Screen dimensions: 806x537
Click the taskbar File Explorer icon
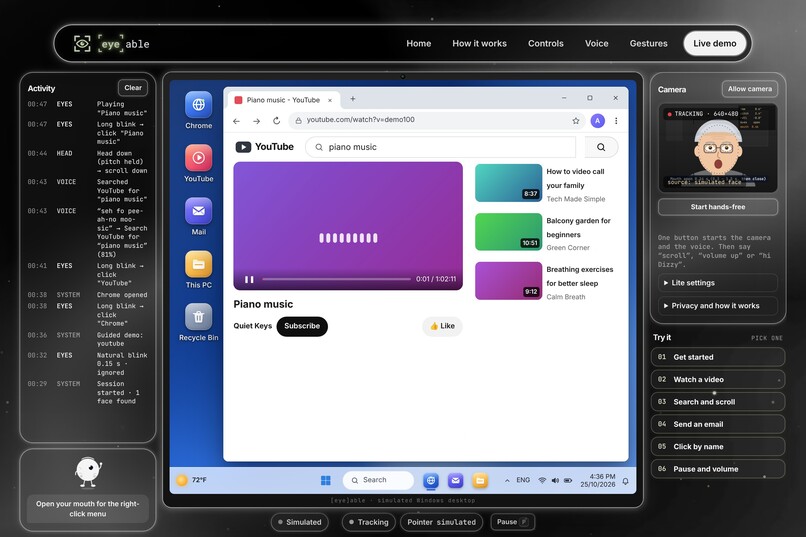(x=480, y=480)
